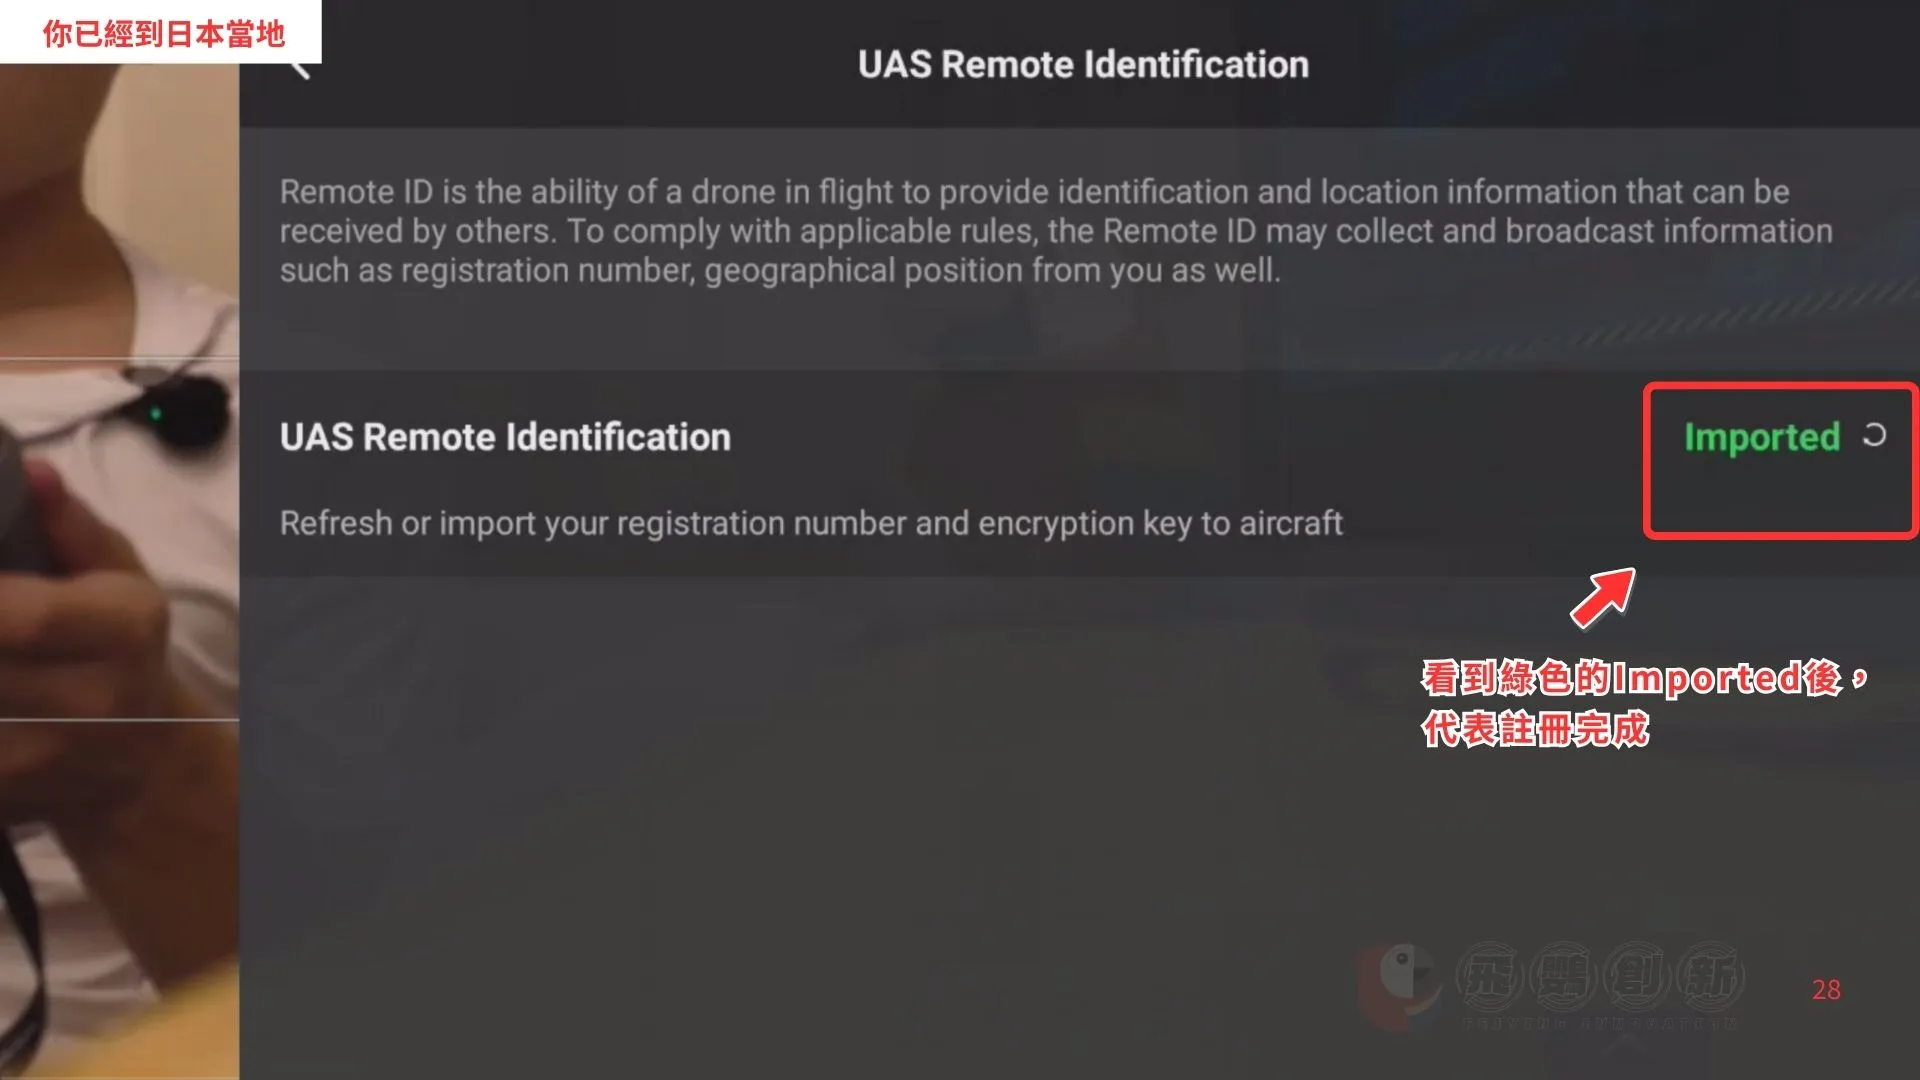Click the 代表註冊完成 annotation text
Viewport: 1920px width, 1080px height.
1535,729
